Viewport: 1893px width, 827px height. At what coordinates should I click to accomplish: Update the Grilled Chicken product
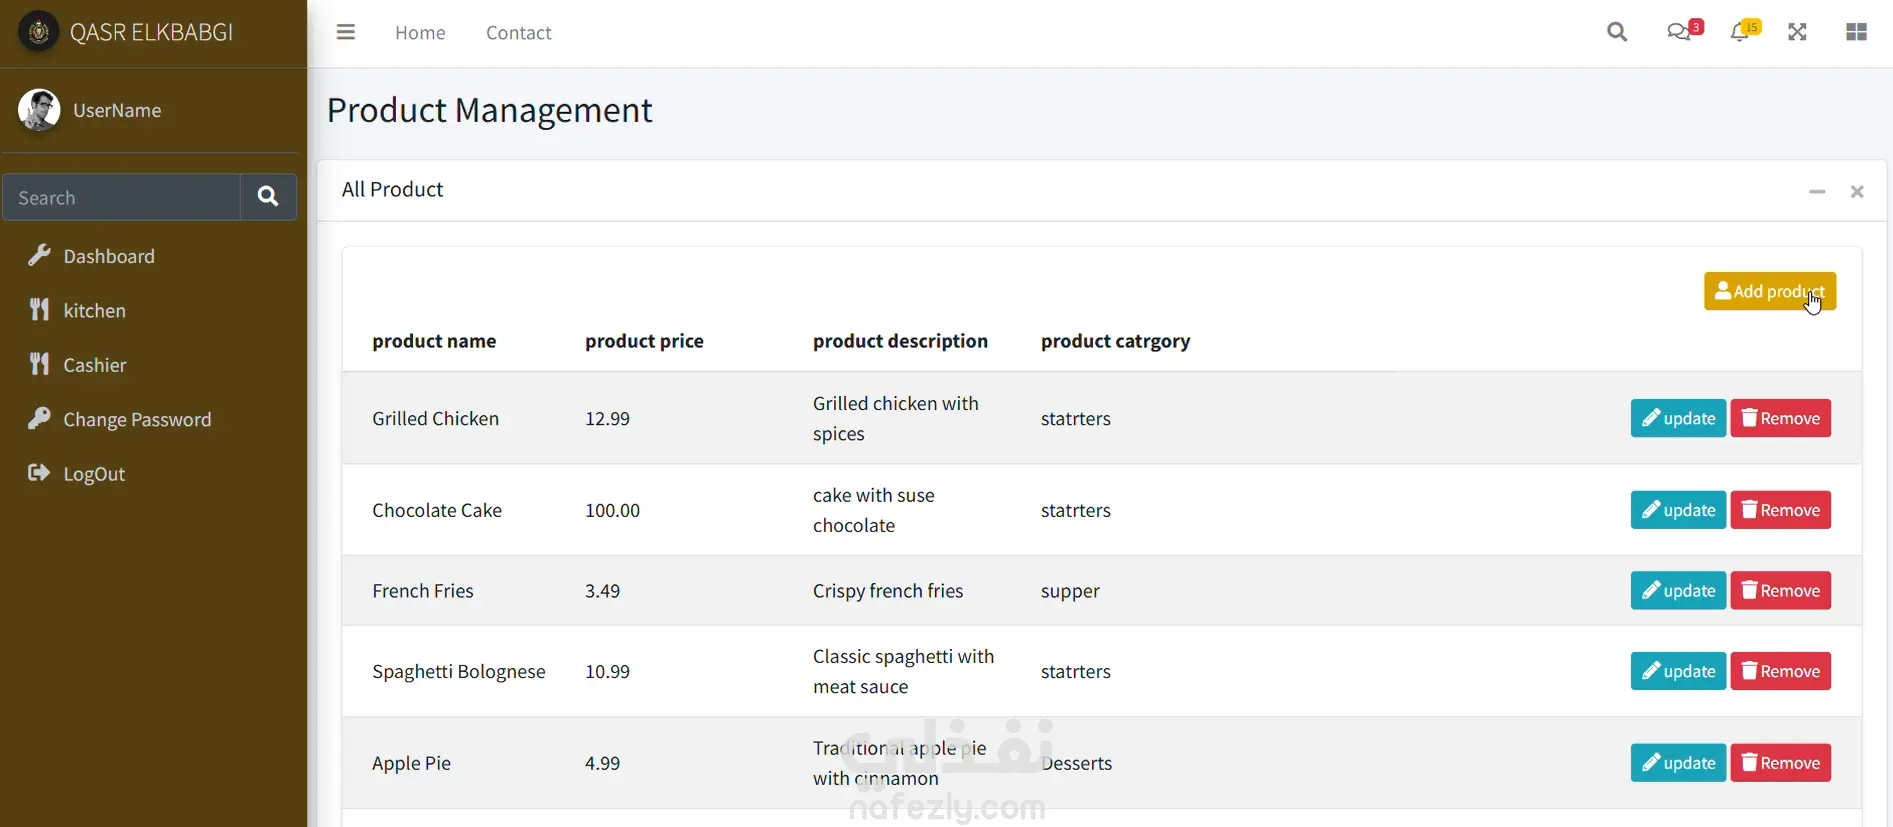[x=1678, y=418]
